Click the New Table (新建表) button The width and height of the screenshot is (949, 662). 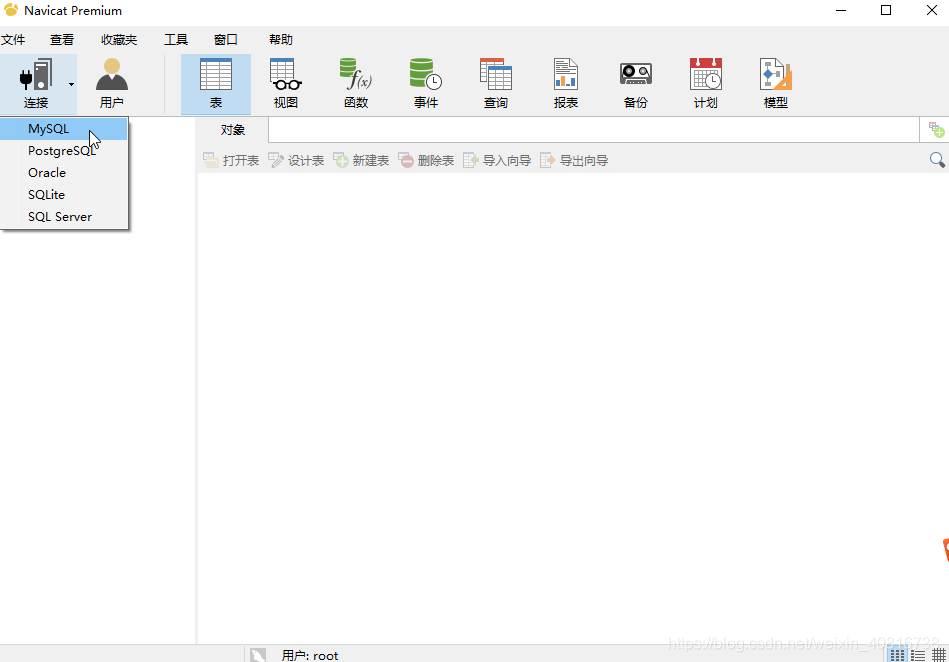click(361, 160)
